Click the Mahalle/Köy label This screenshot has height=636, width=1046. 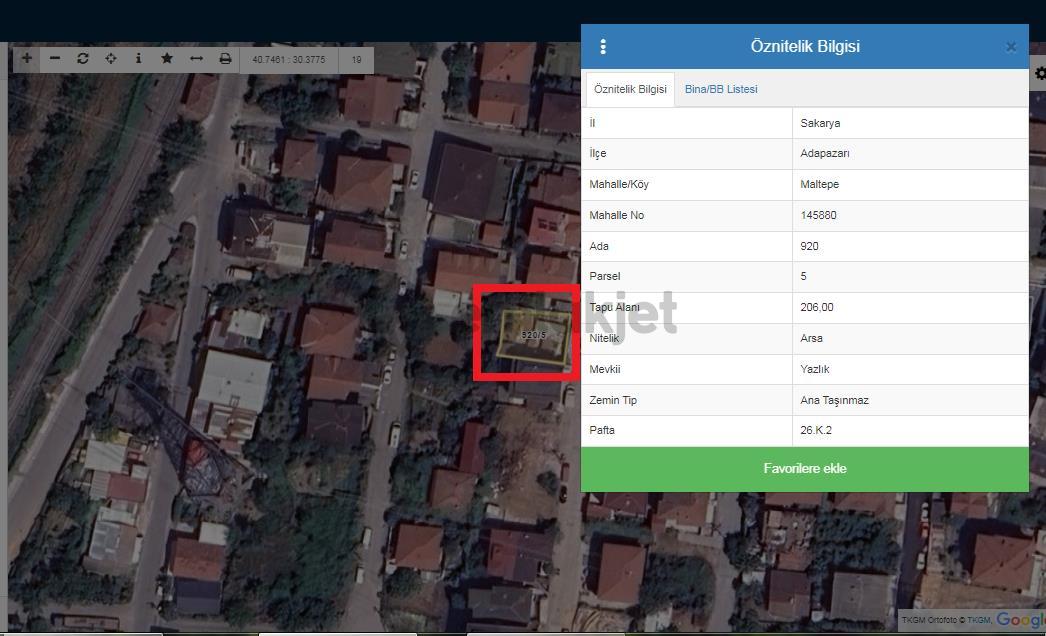pos(618,184)
